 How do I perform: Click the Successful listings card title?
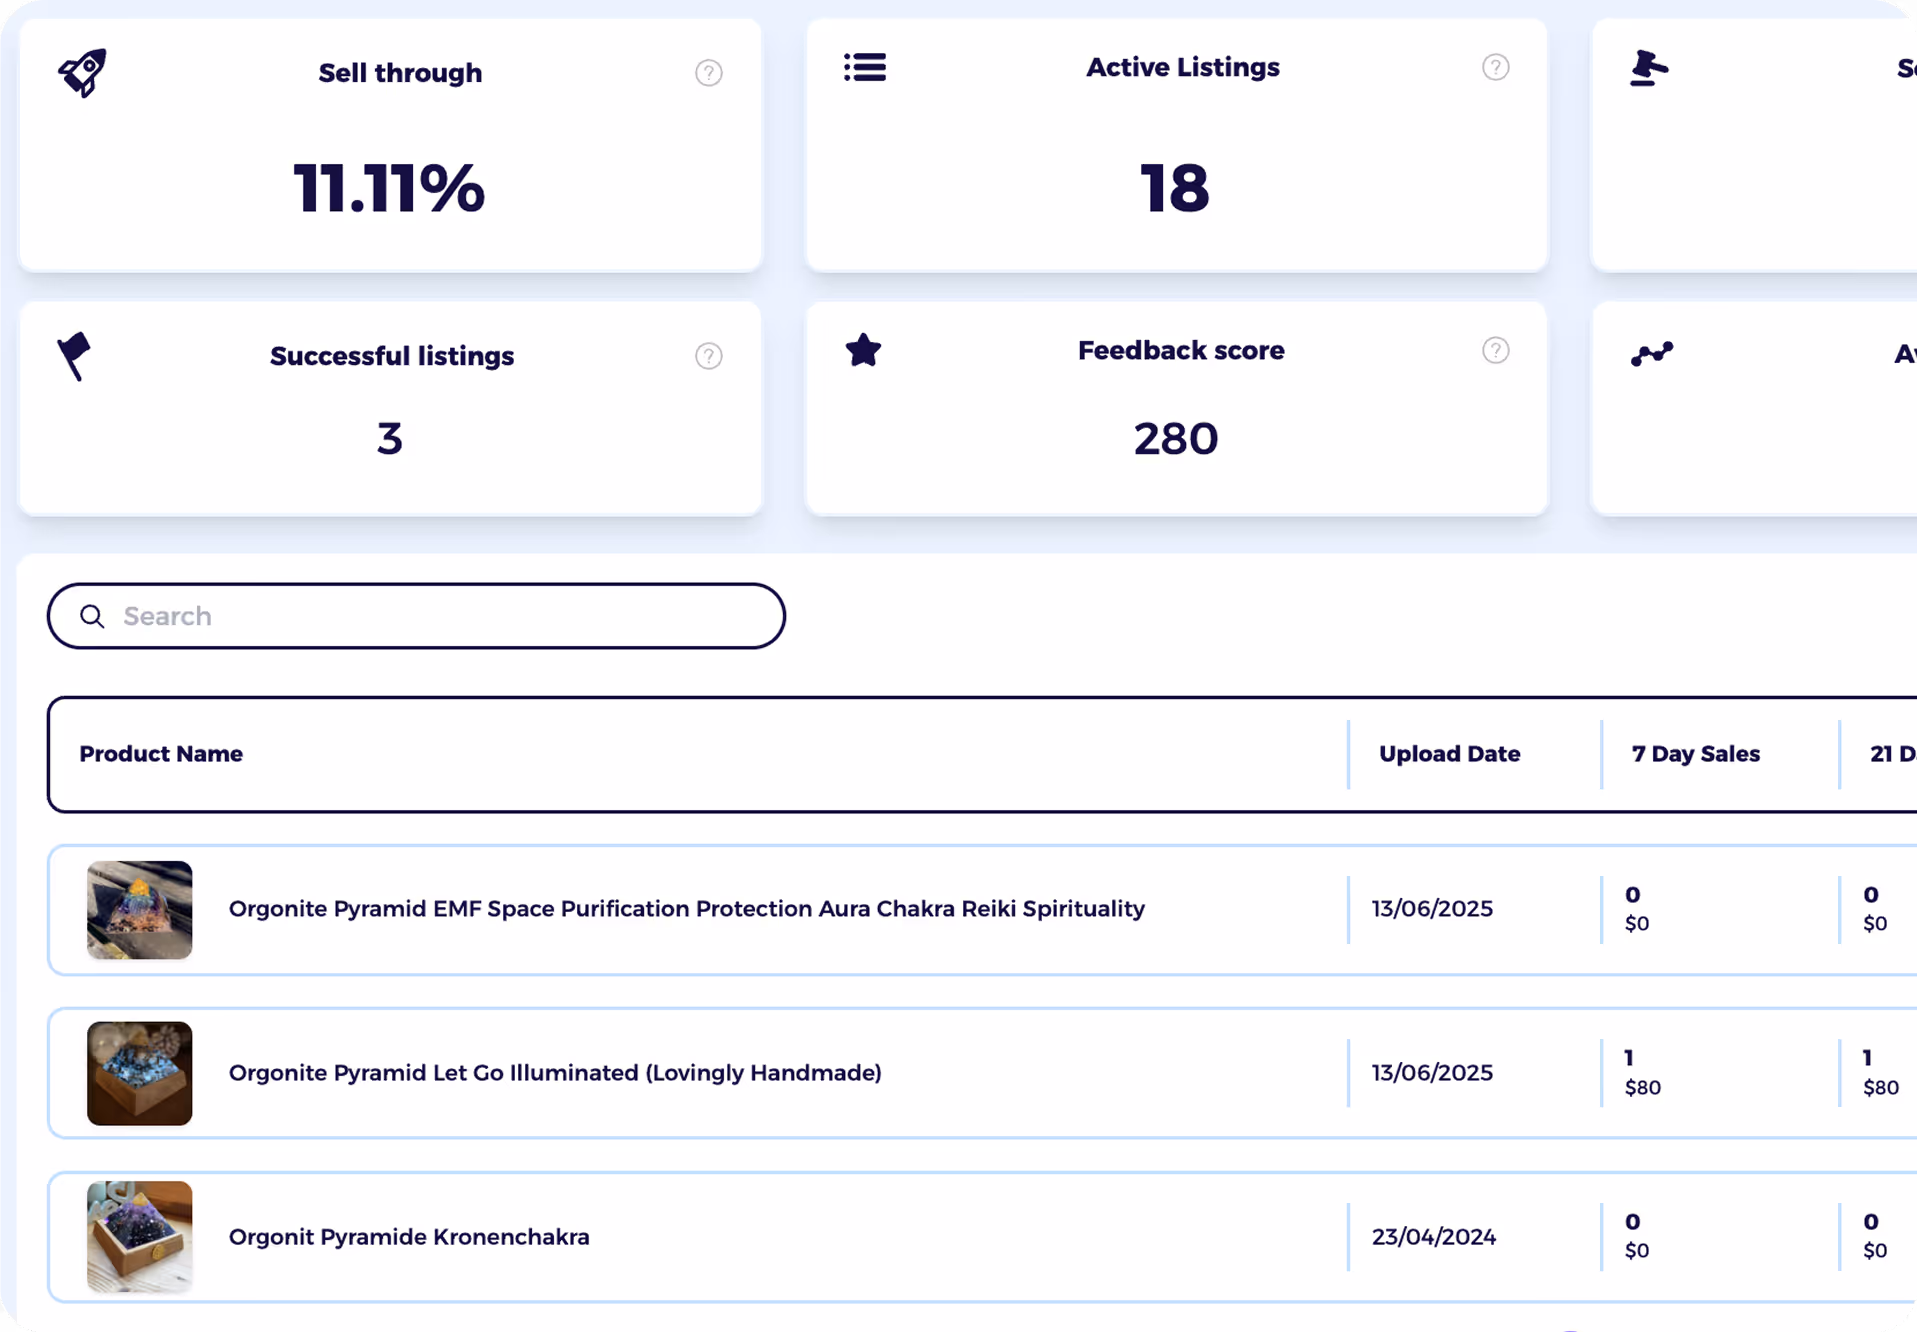tap(392, 356)
